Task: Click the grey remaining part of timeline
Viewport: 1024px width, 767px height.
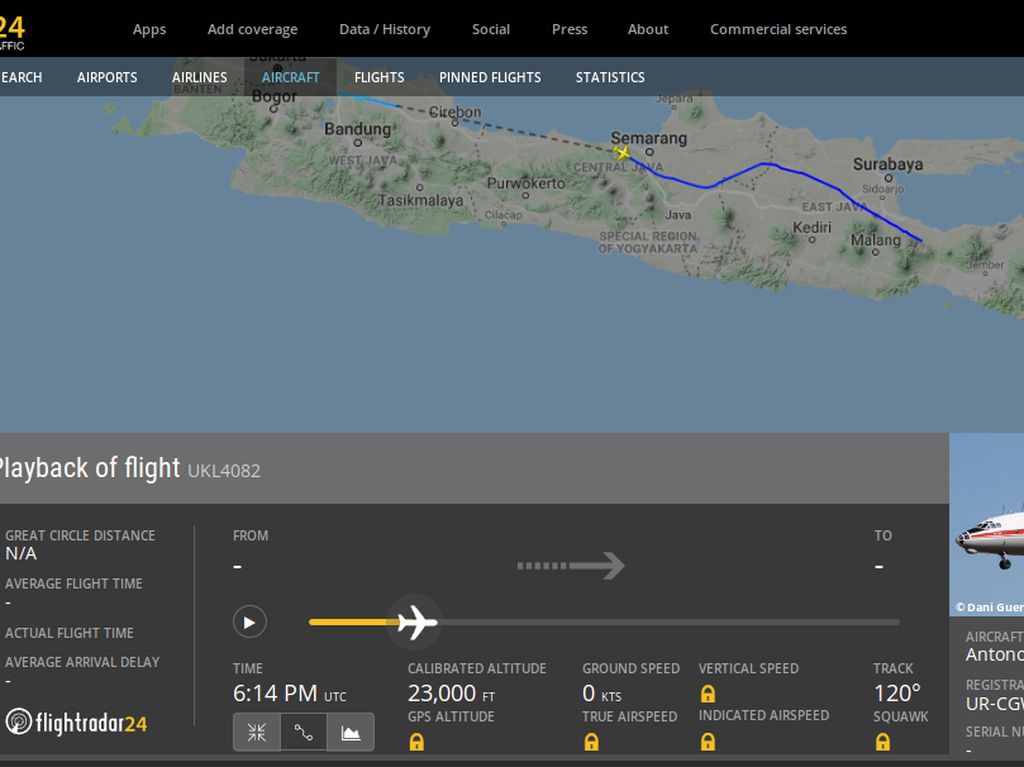Action: click(669, 622)
